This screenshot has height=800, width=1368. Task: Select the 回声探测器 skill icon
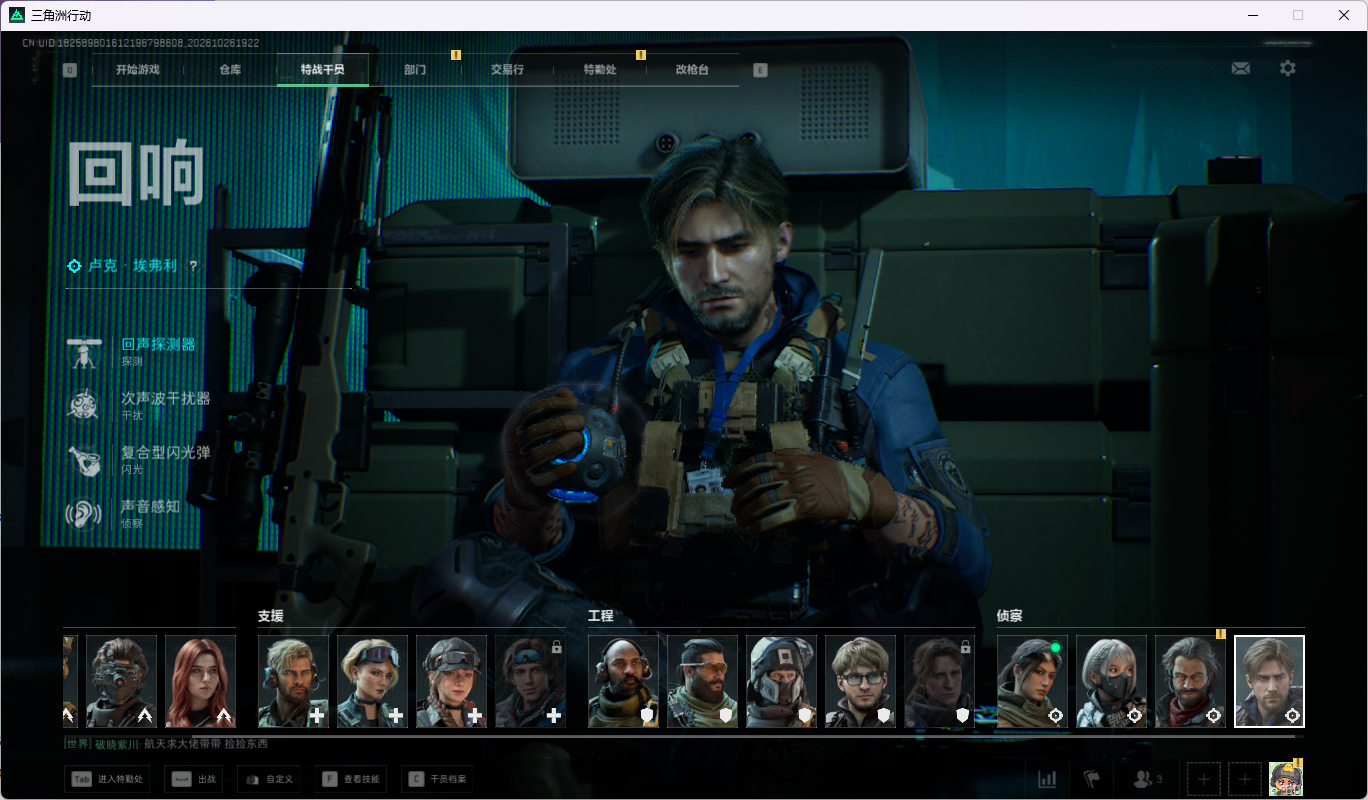click(82, 352)
